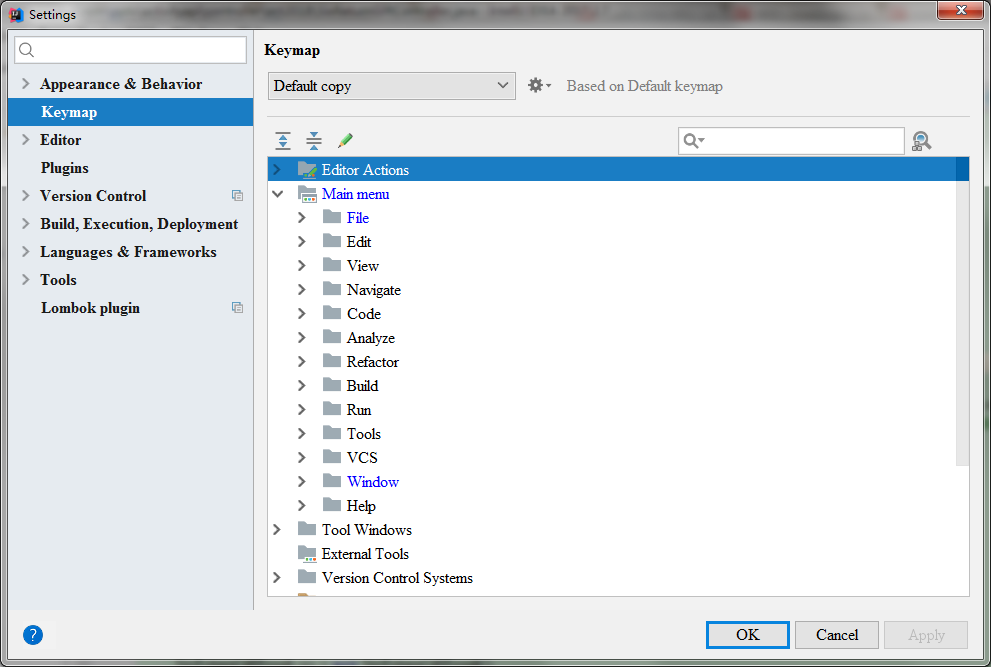Image resolution: width=991 pixels, height=667 pixels.
Task: Expand the Tool Windows node
Action: pos(277,530)
